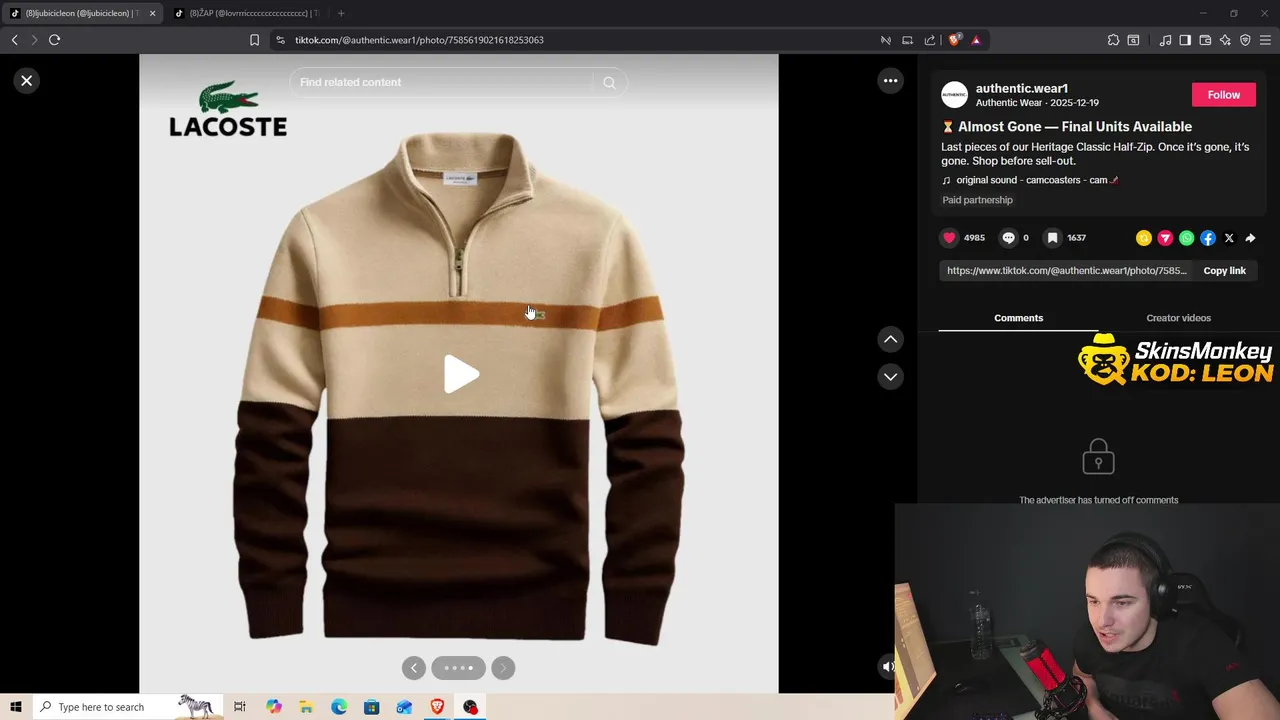Viewport: 1280px width, 720px height.
Task: Click the Paid partnership label
Action: [x=977, y=200]
